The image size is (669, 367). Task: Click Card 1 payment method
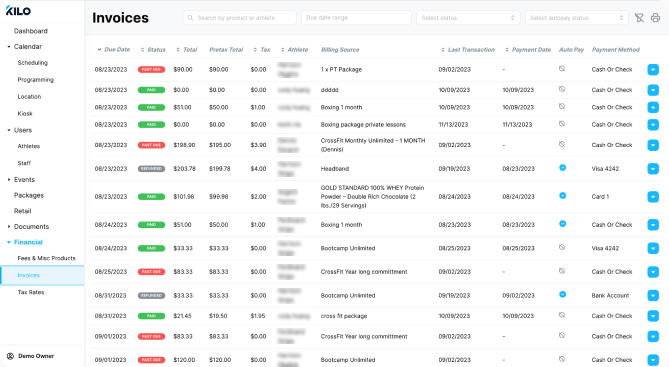tap(600, 197)
